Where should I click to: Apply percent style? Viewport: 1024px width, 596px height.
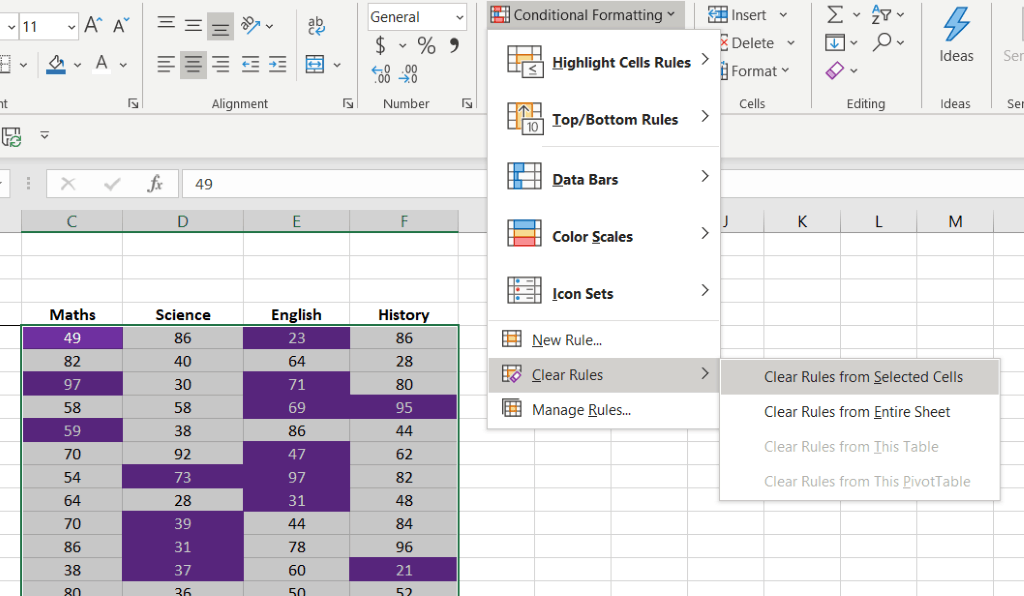(426, 45)
